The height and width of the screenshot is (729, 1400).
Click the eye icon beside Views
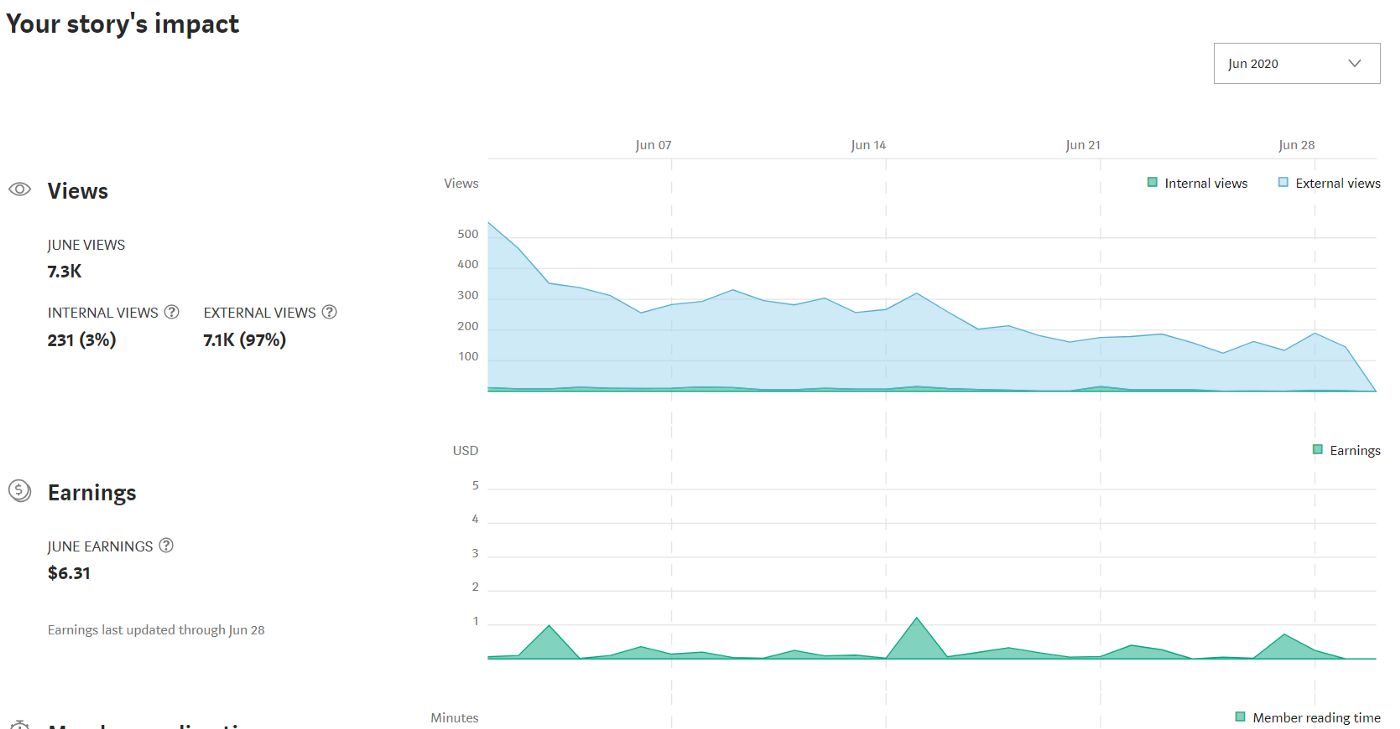[20, 190]
